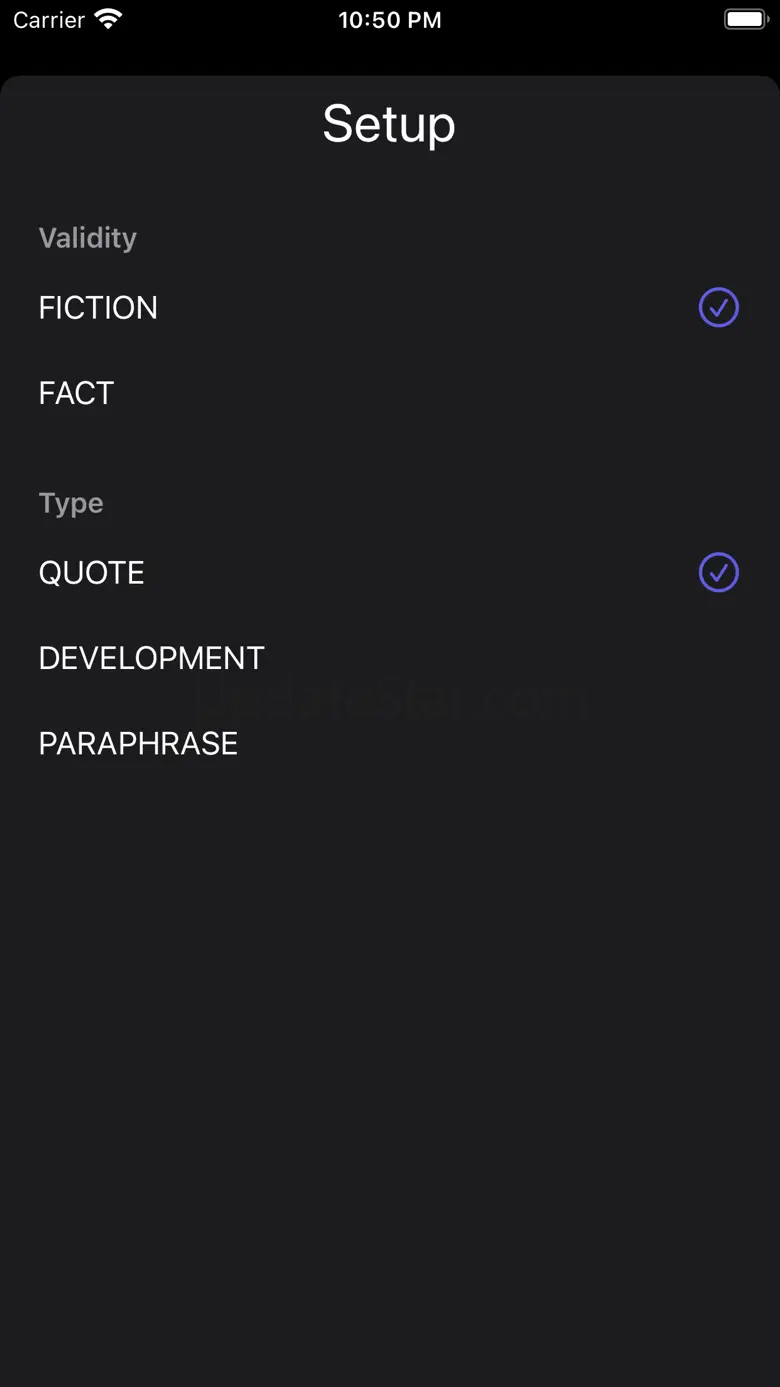Click the Validity section header
780x1387 pixels.
(88, 238)
